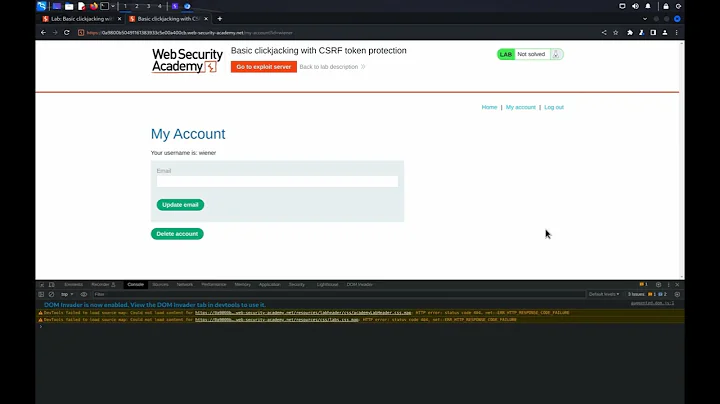Select the DevTools Console tab
The width and height of the screenshot is (720, 404).
pyautogui.click(x=135, y=285)
